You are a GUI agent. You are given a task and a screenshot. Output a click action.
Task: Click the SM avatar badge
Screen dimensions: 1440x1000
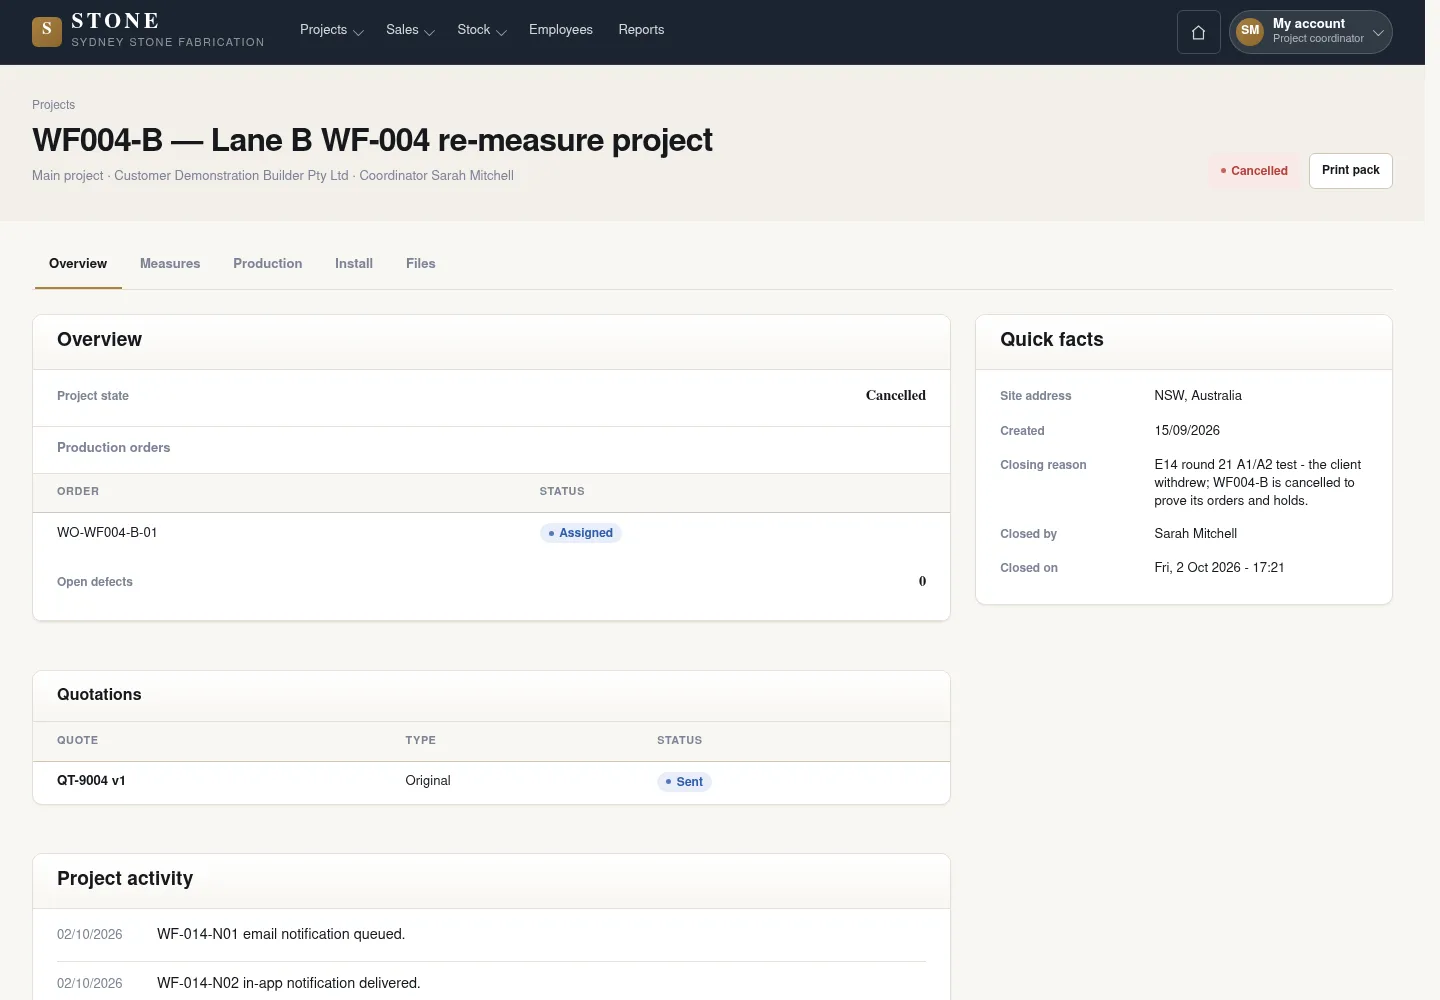[x=1250, y=31]
